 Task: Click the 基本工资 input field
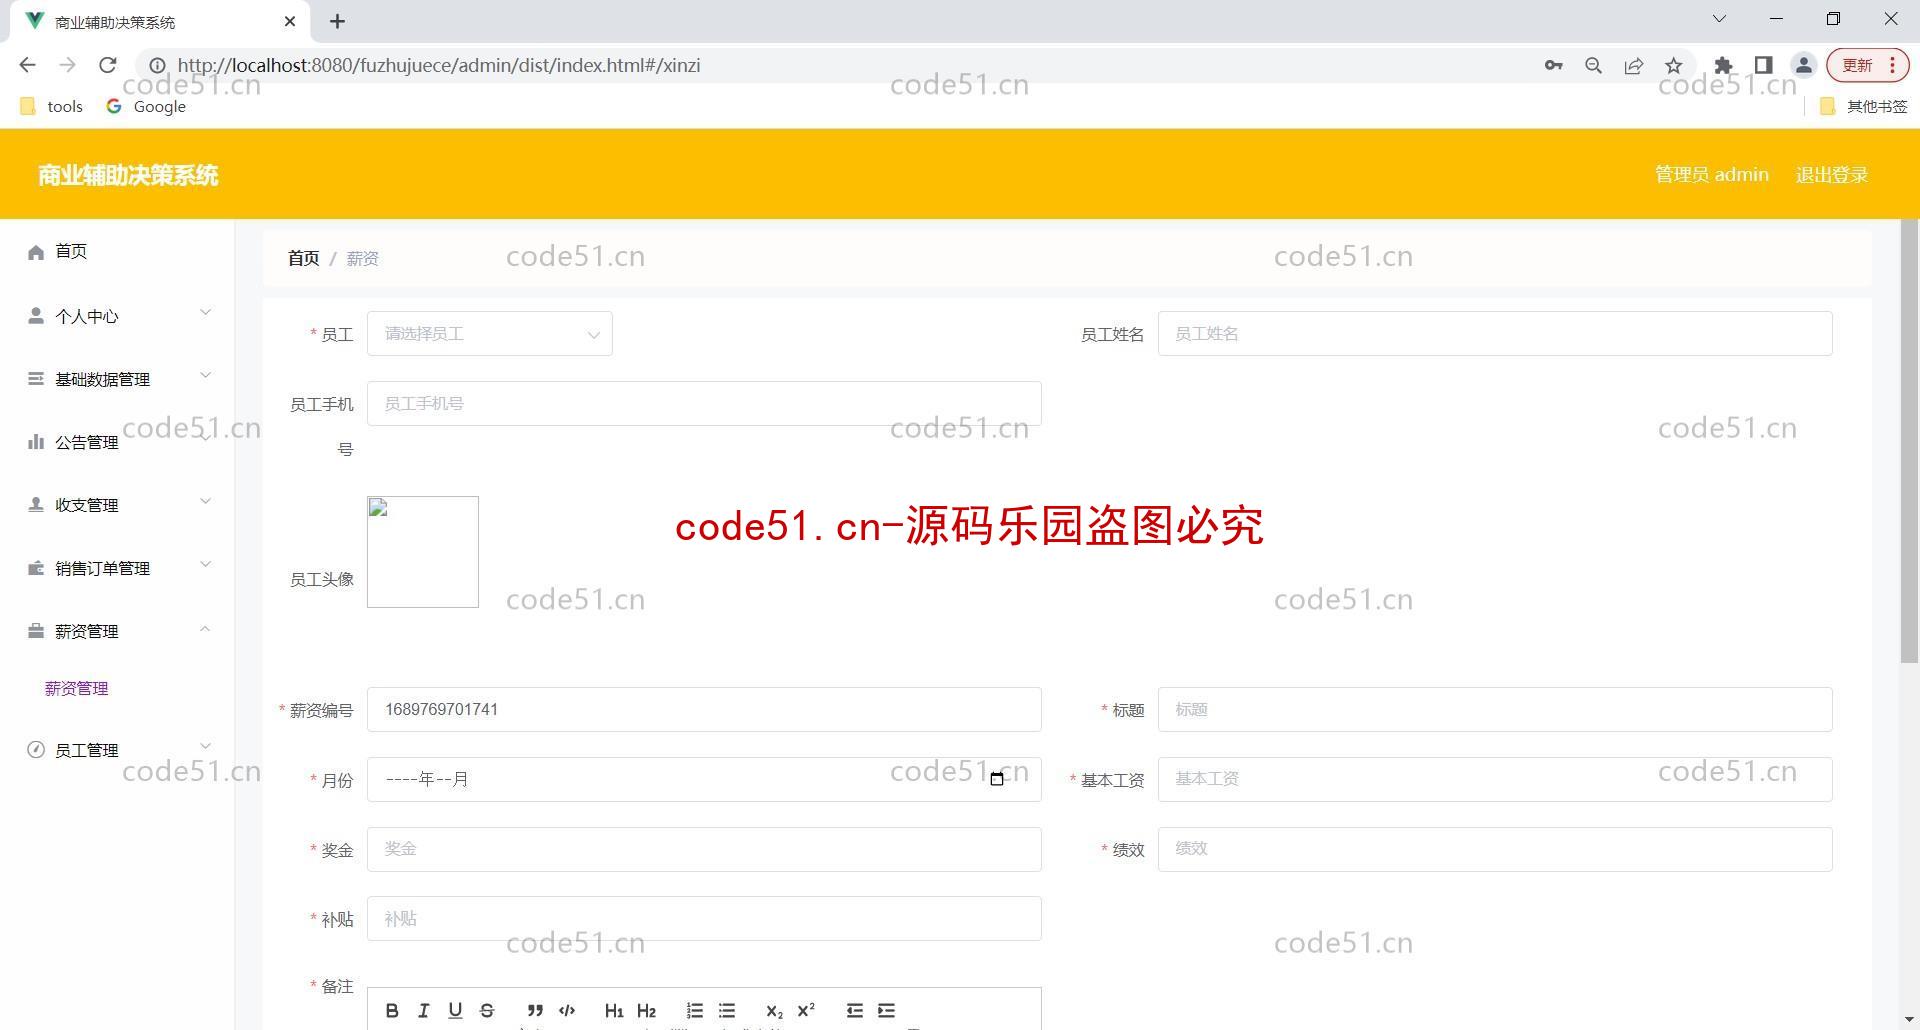tap(1495, 779)
